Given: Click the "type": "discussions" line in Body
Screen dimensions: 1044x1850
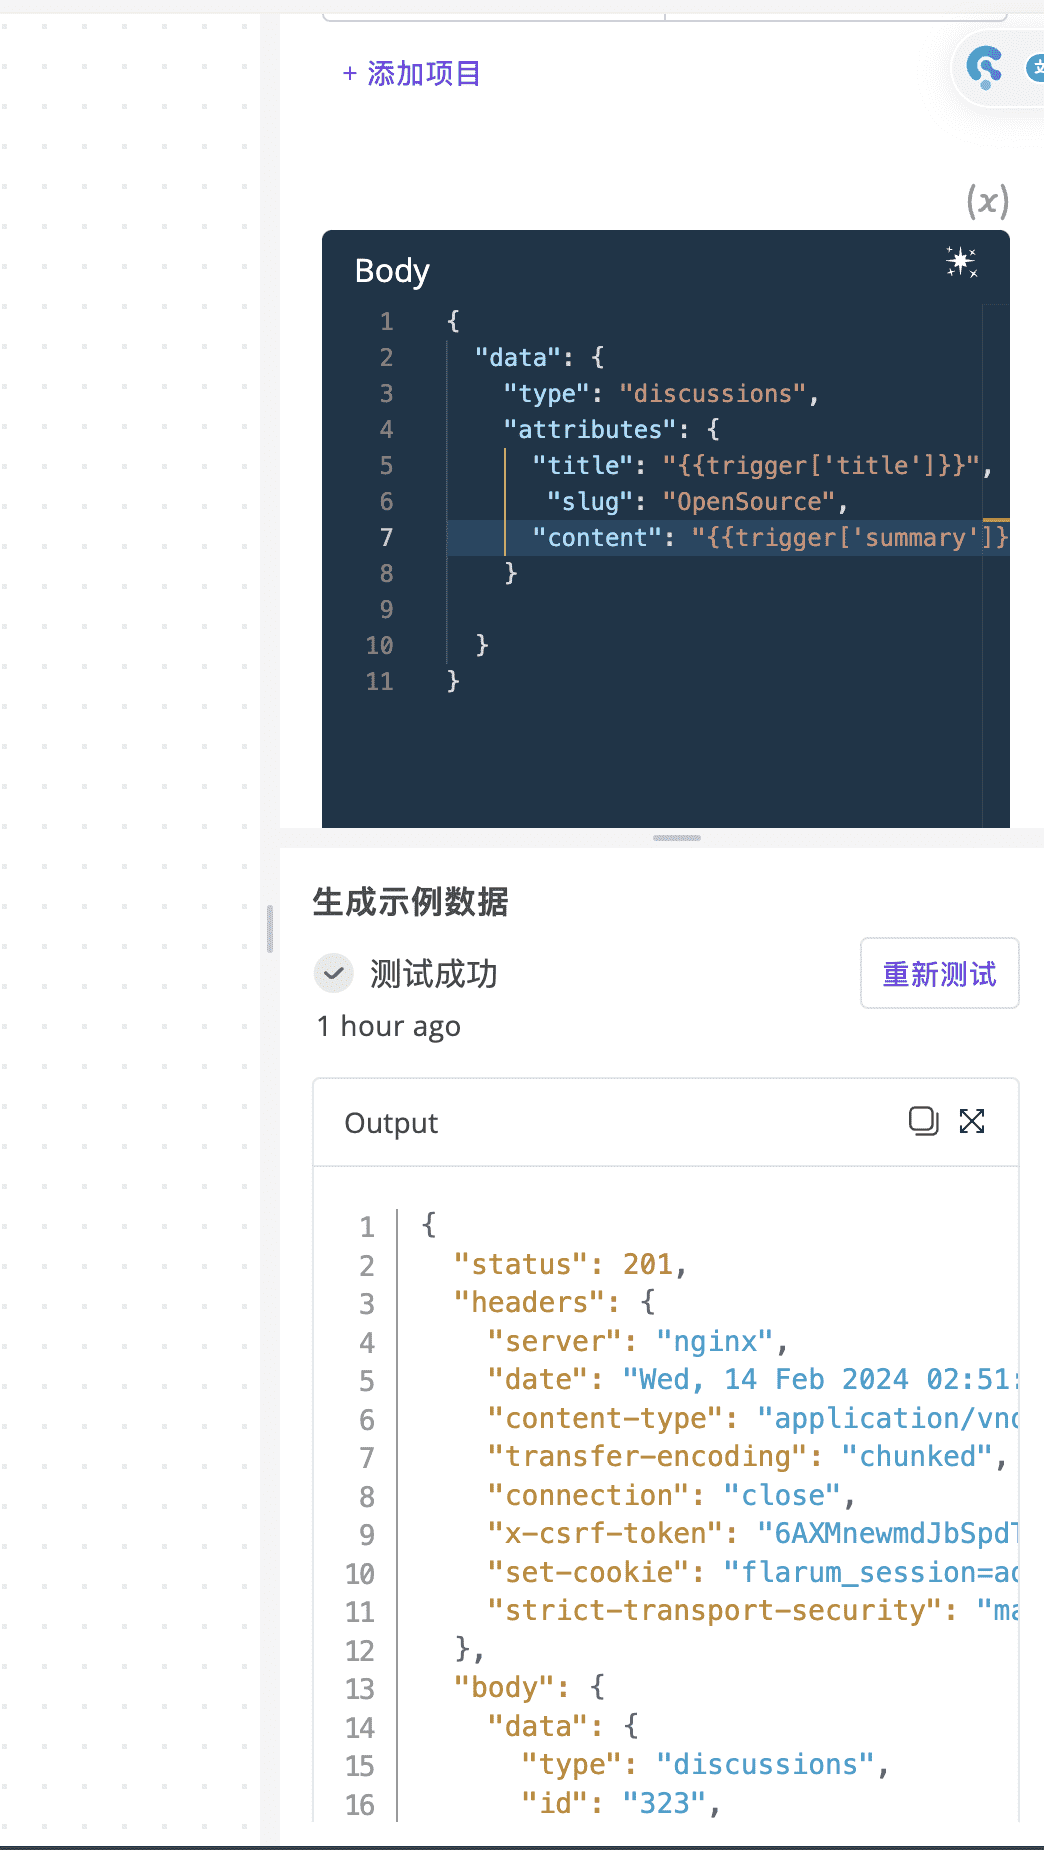Looking at the screenshot, I should tap(660, 394).
